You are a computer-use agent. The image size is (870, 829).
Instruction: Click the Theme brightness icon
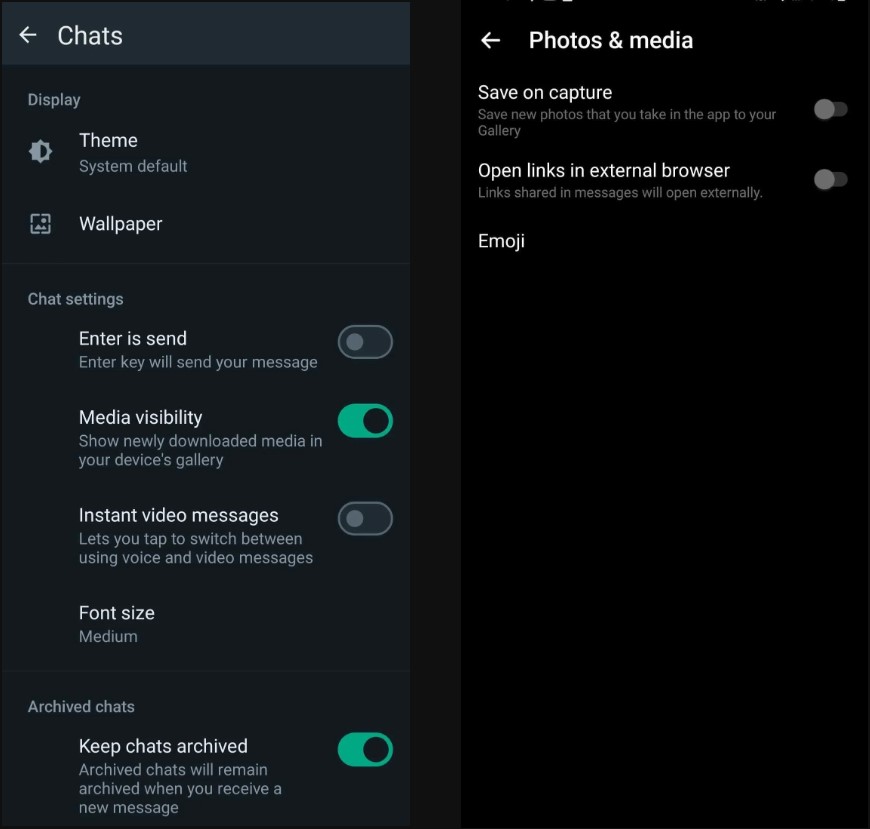[40, 151]
